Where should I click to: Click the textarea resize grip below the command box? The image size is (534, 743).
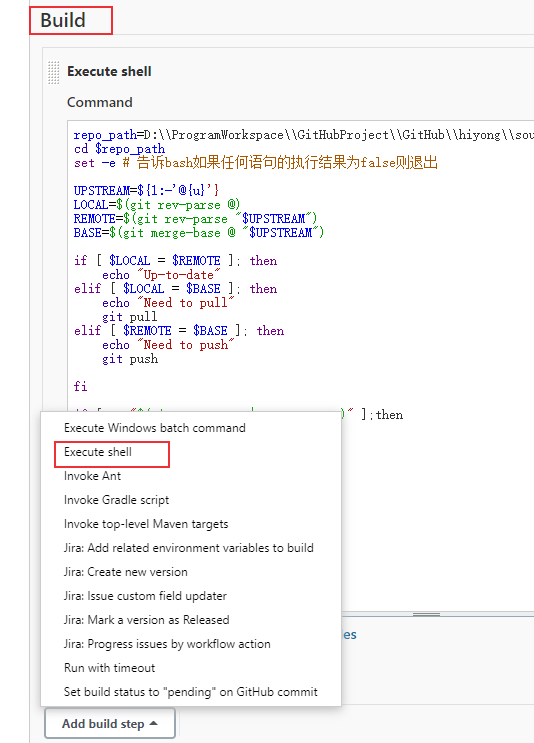coord(426,614)
